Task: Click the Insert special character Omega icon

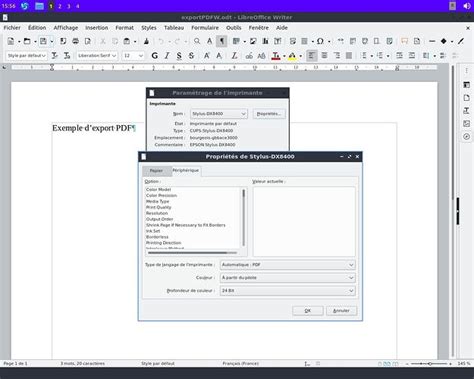Action: coord(320,41)
